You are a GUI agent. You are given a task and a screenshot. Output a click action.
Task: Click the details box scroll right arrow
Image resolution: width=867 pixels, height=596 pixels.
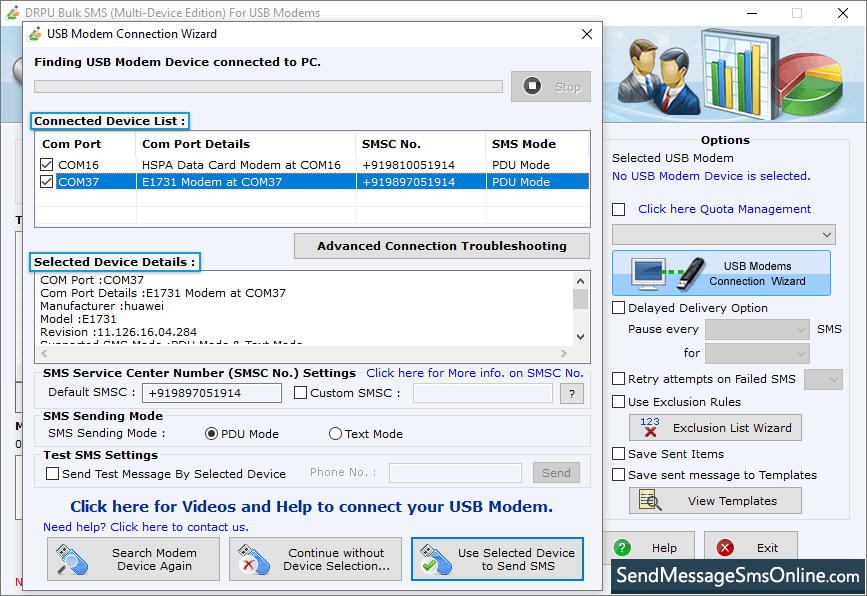click(563, 353)
